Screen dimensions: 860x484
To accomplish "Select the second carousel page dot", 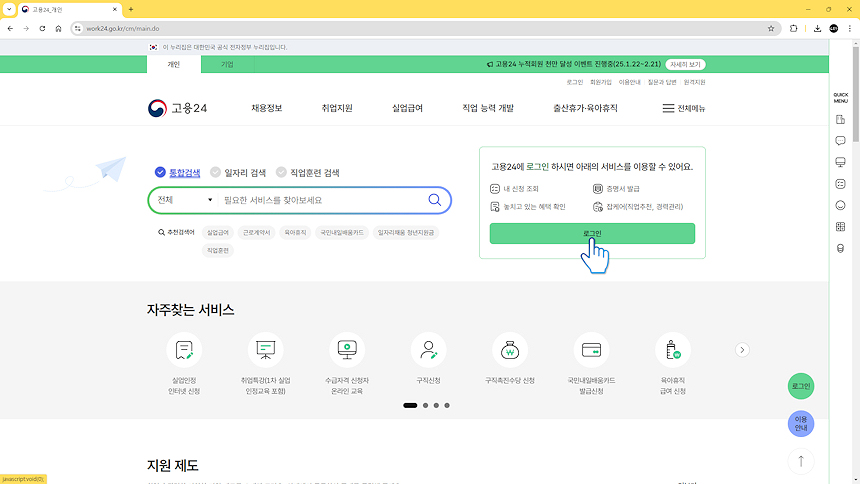I will [426, 406].
